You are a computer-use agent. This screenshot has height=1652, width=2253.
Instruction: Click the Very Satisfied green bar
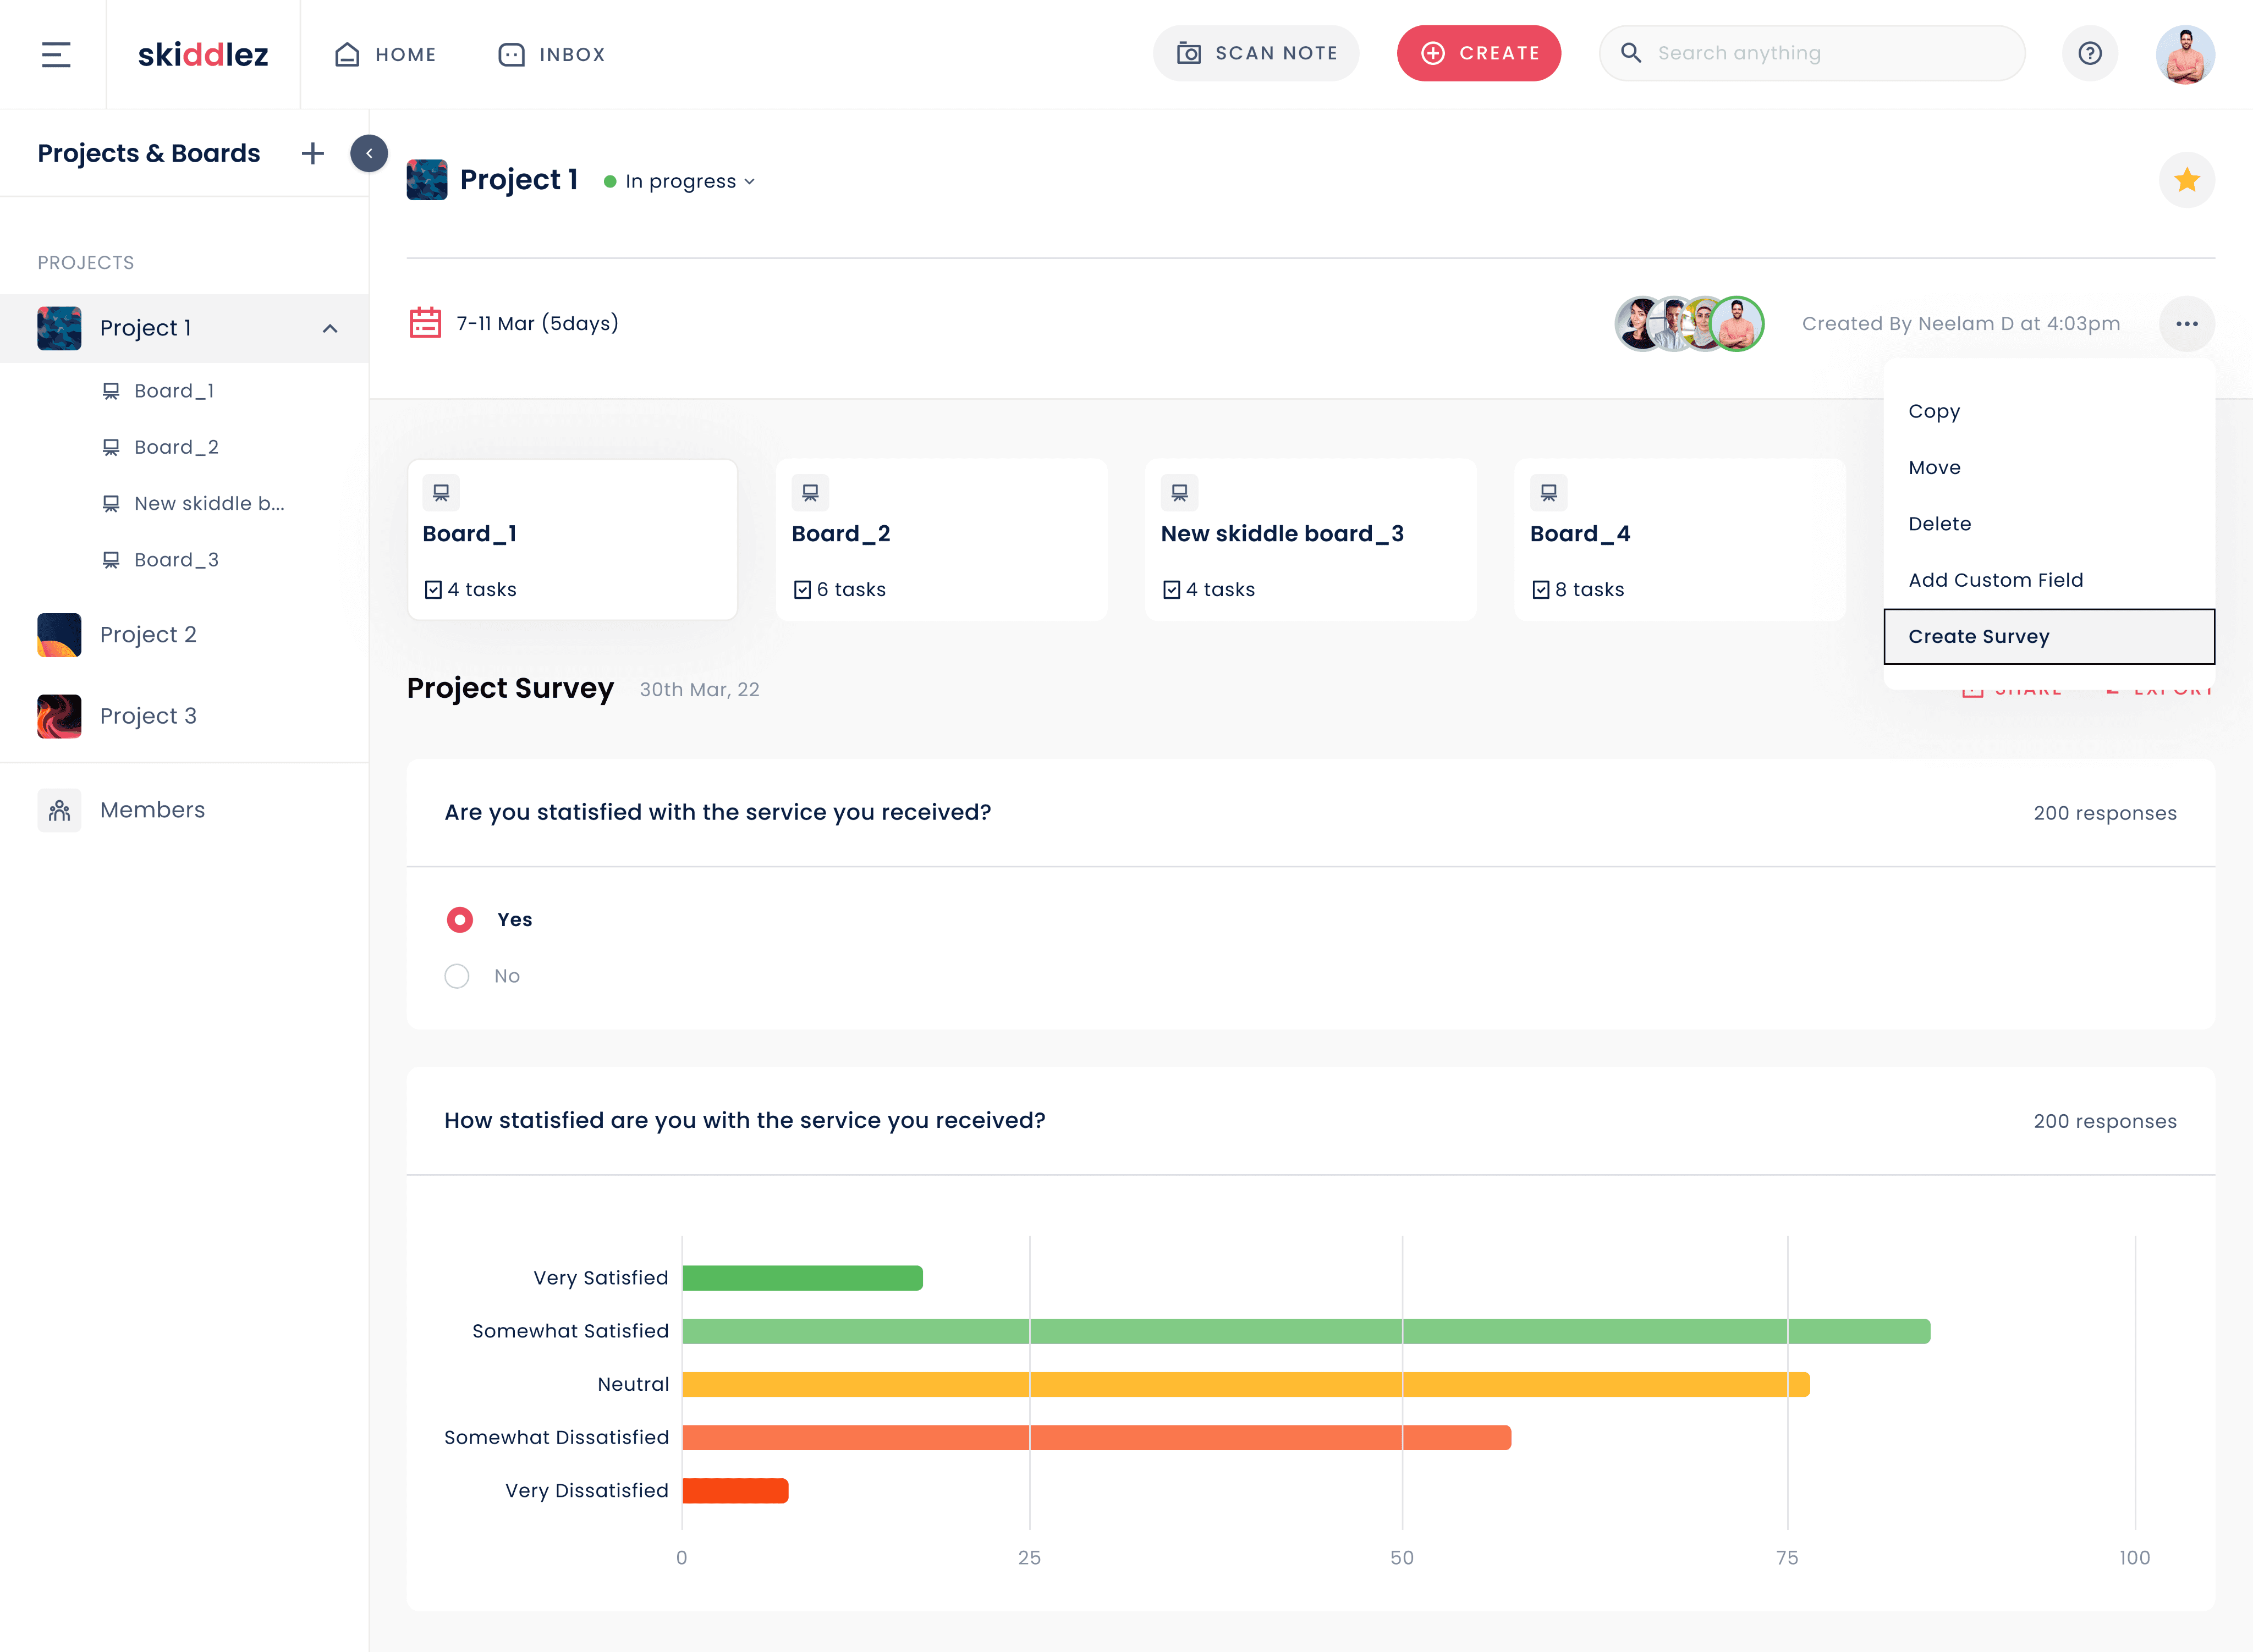[x=803, y=1278]
